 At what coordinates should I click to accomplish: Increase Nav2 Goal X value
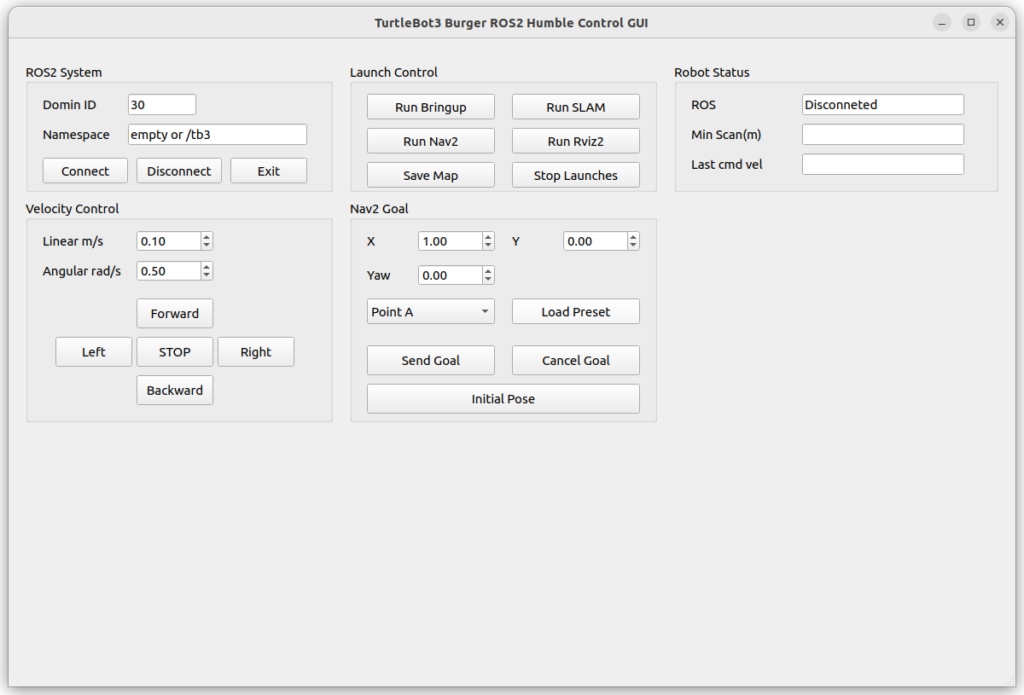[x=488, y=236]
